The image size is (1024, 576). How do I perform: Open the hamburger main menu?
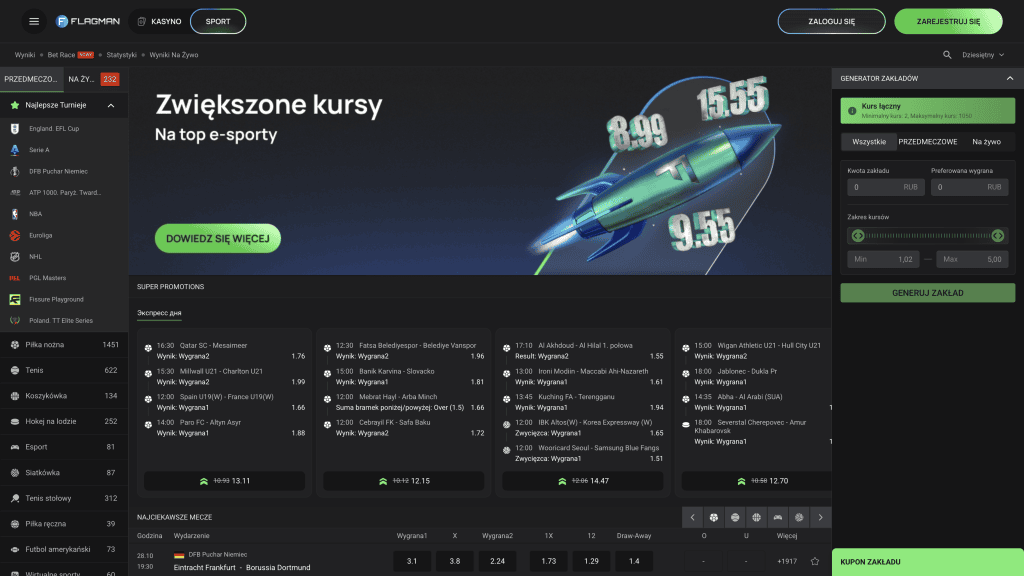[34, 21]
